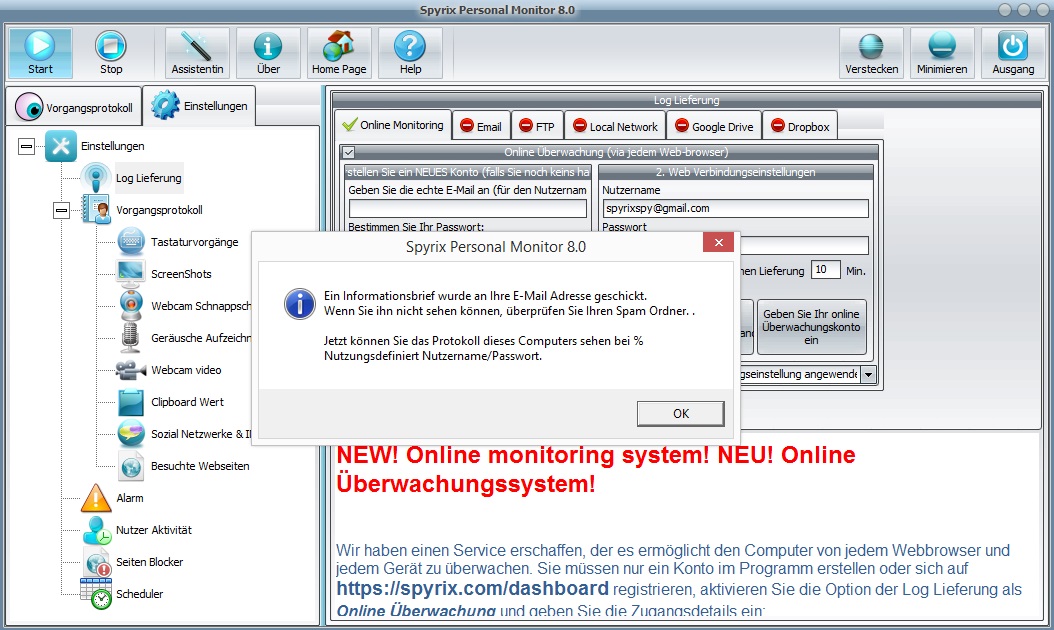The image size is (1054, 630).
Task: Click the new account E-Mail input field
Action: (x=467, y=208)
